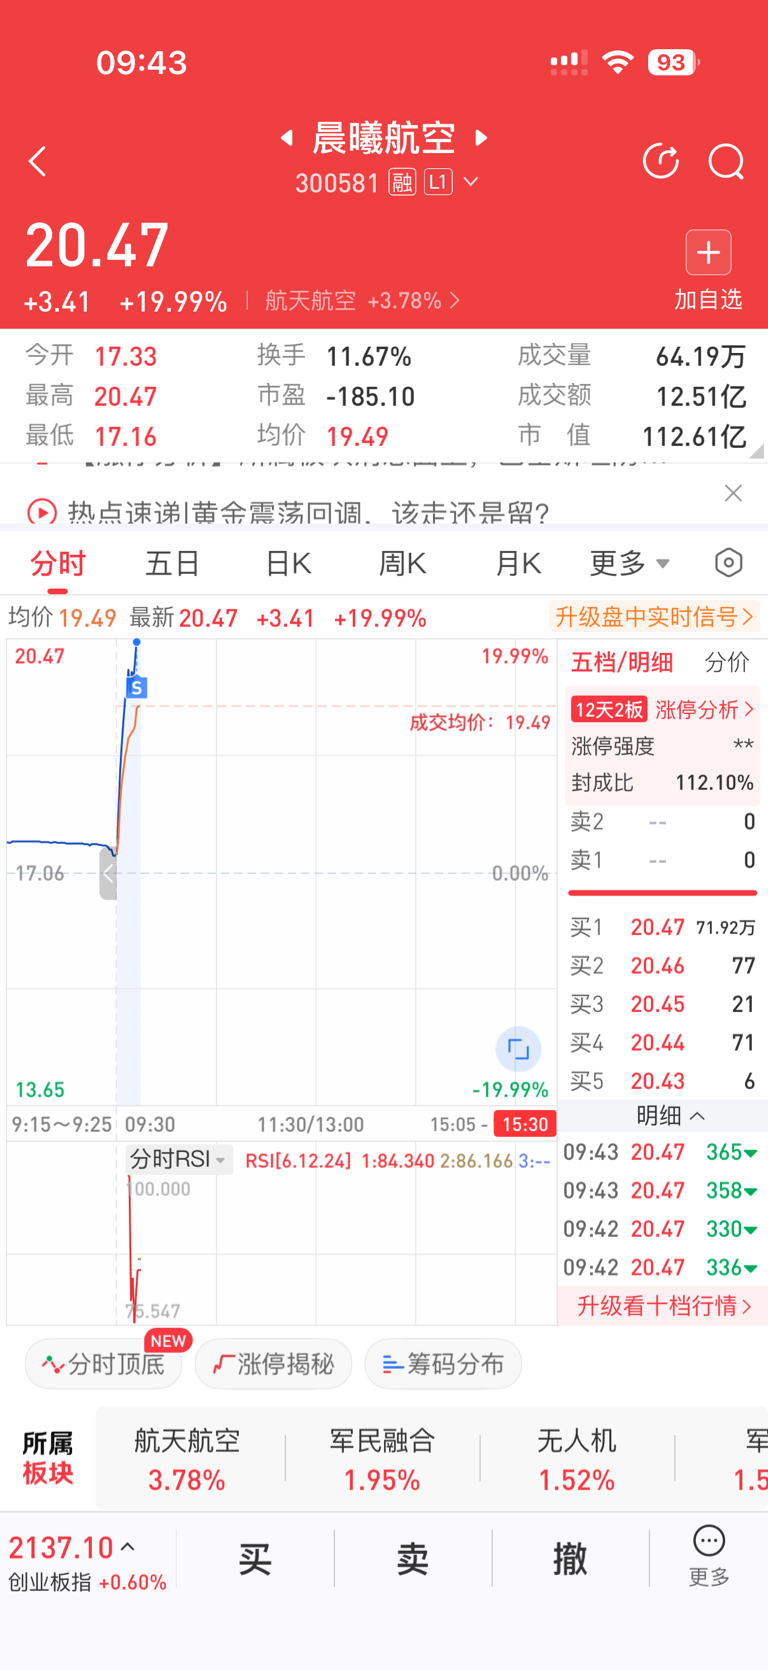This screenshot has height=1670, width=768.
Task: Switch to 周K chart tab
Action: 403,564
